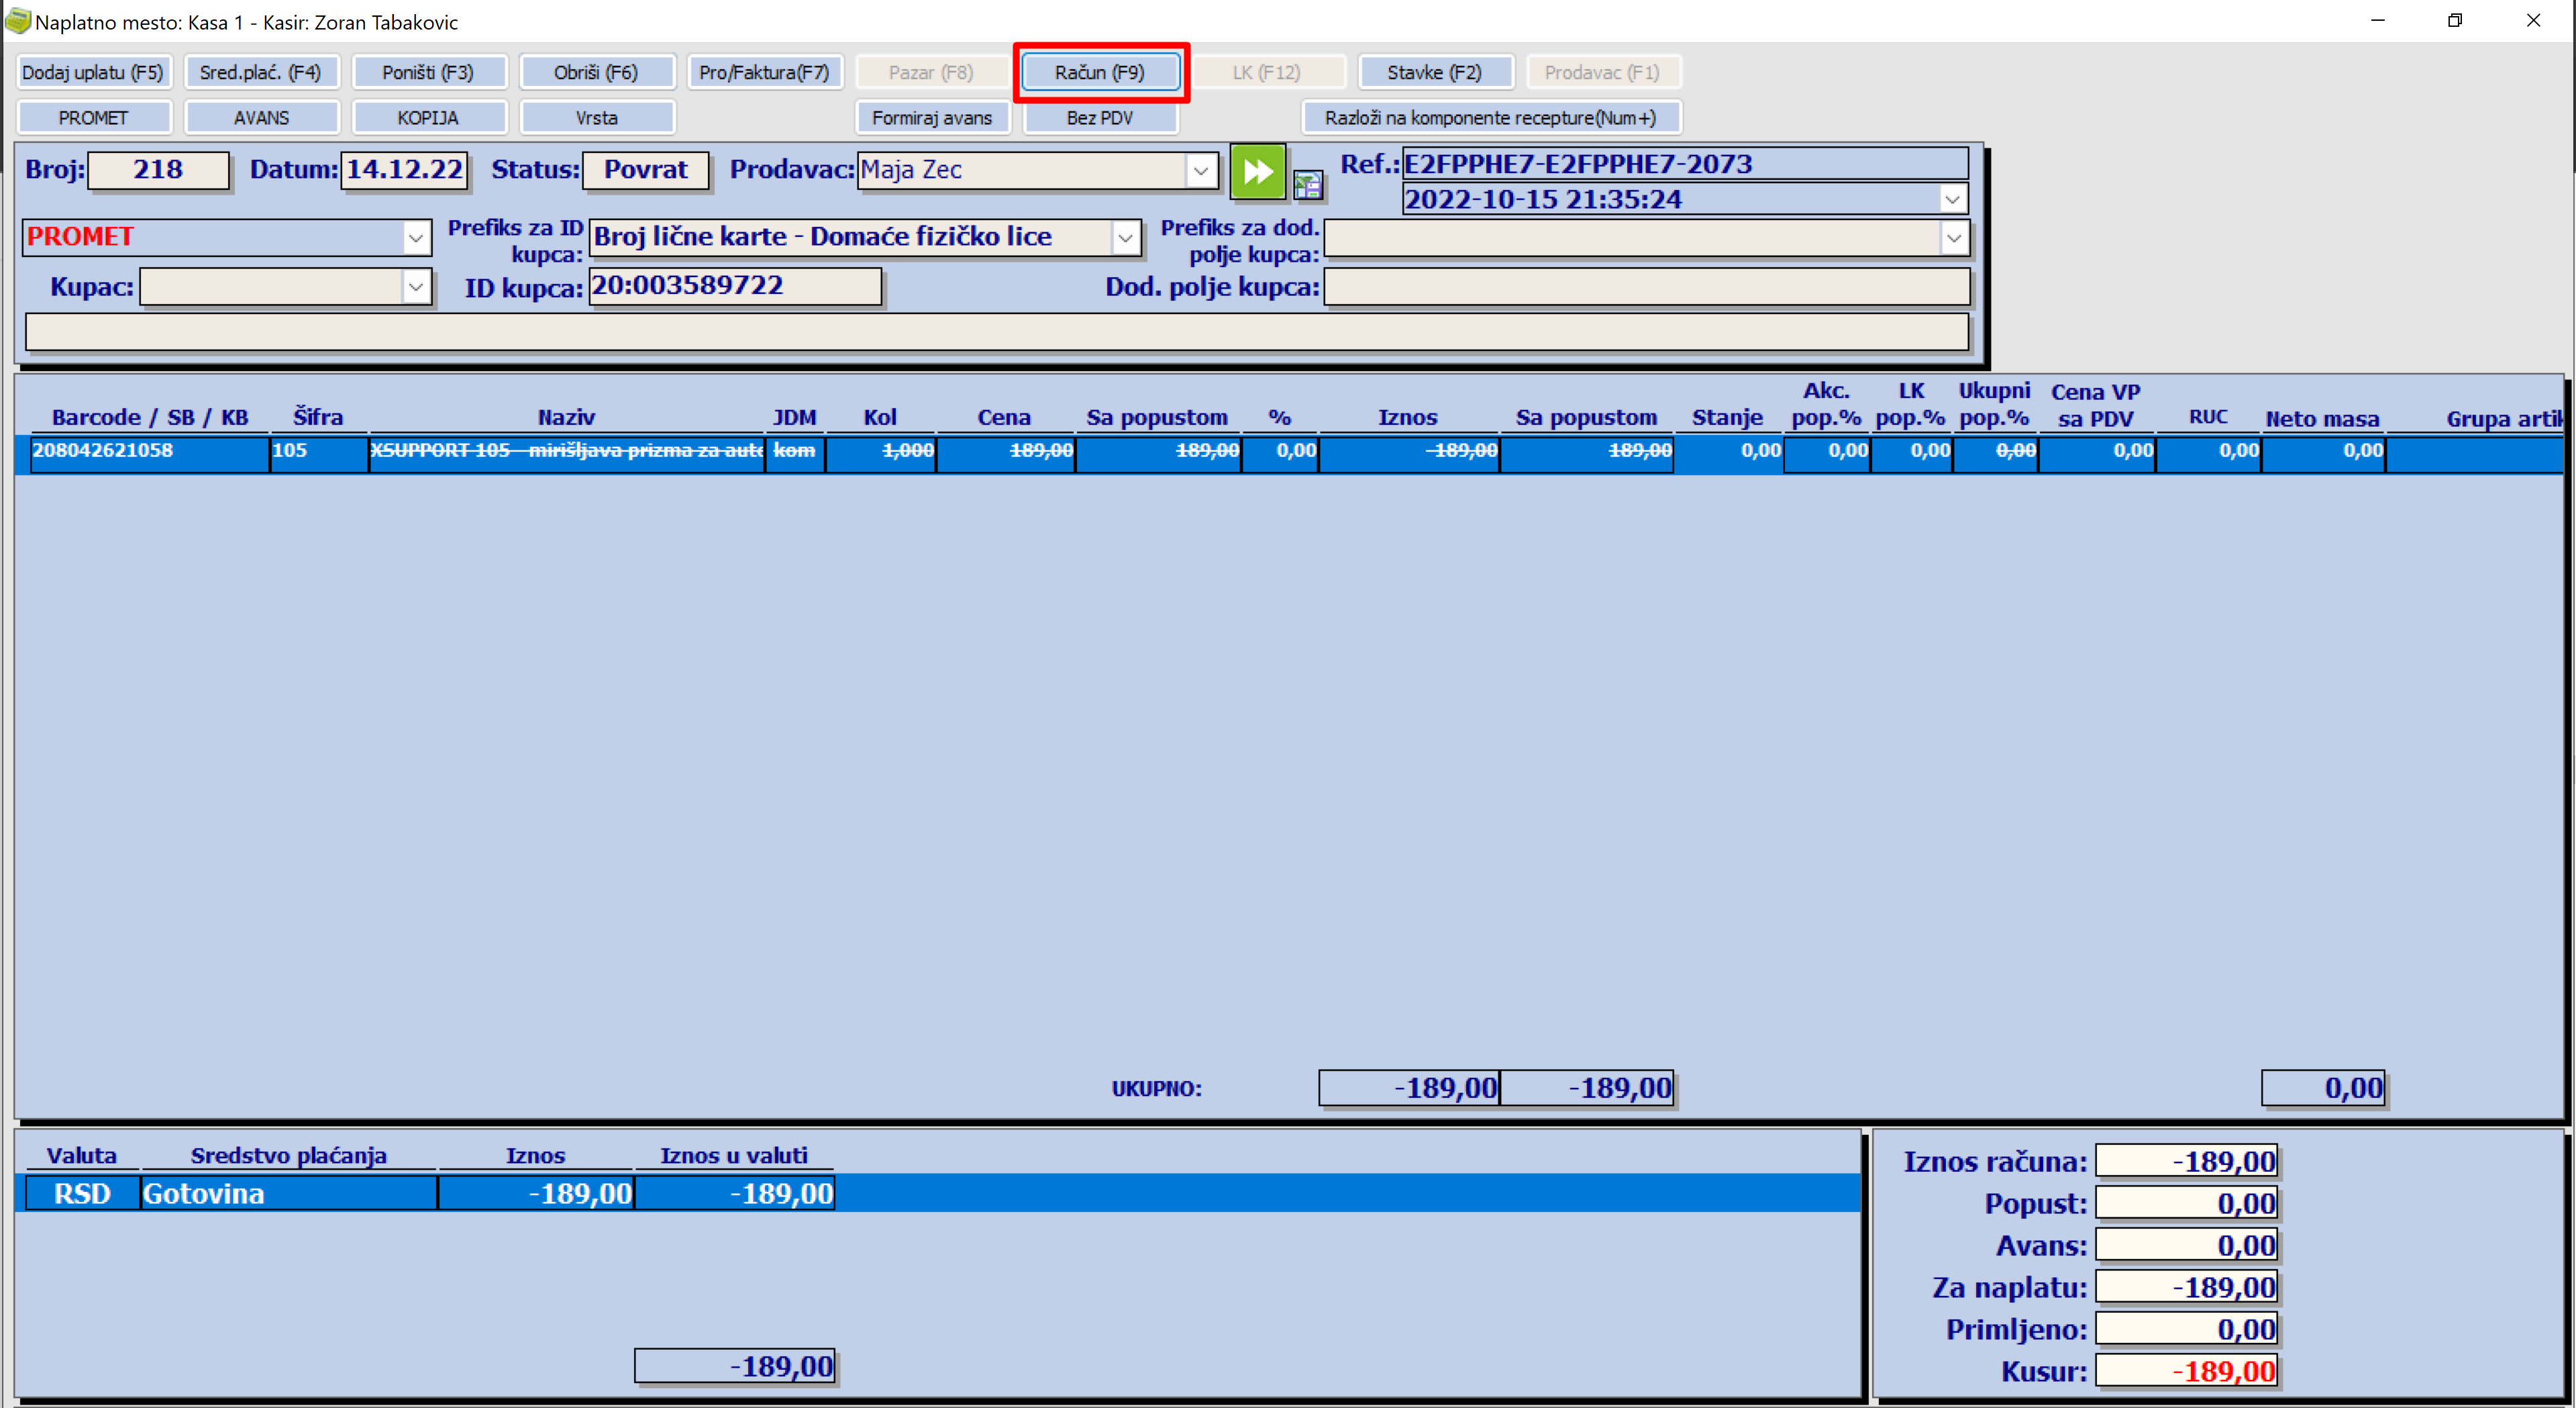
Task: Expand the Prefiks za ID kupca dropdown
Action: 1125,238
